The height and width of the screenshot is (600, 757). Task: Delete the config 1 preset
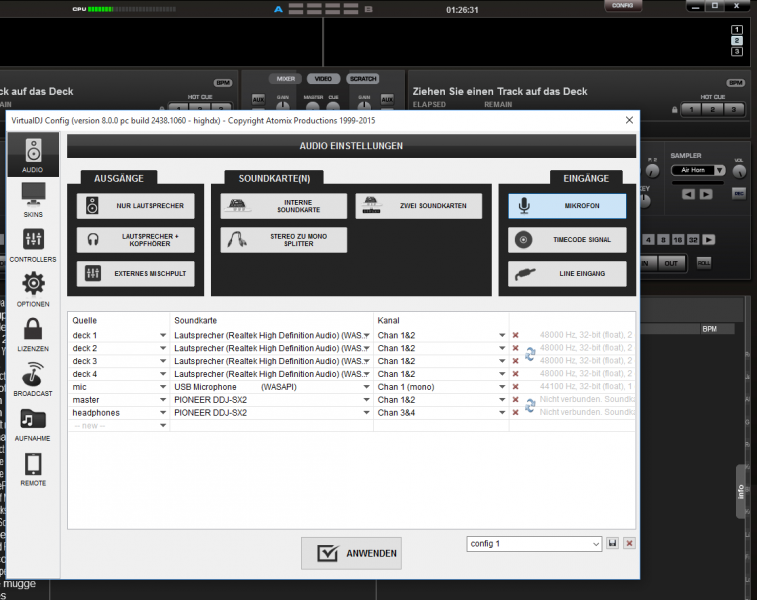coord(629,543)
